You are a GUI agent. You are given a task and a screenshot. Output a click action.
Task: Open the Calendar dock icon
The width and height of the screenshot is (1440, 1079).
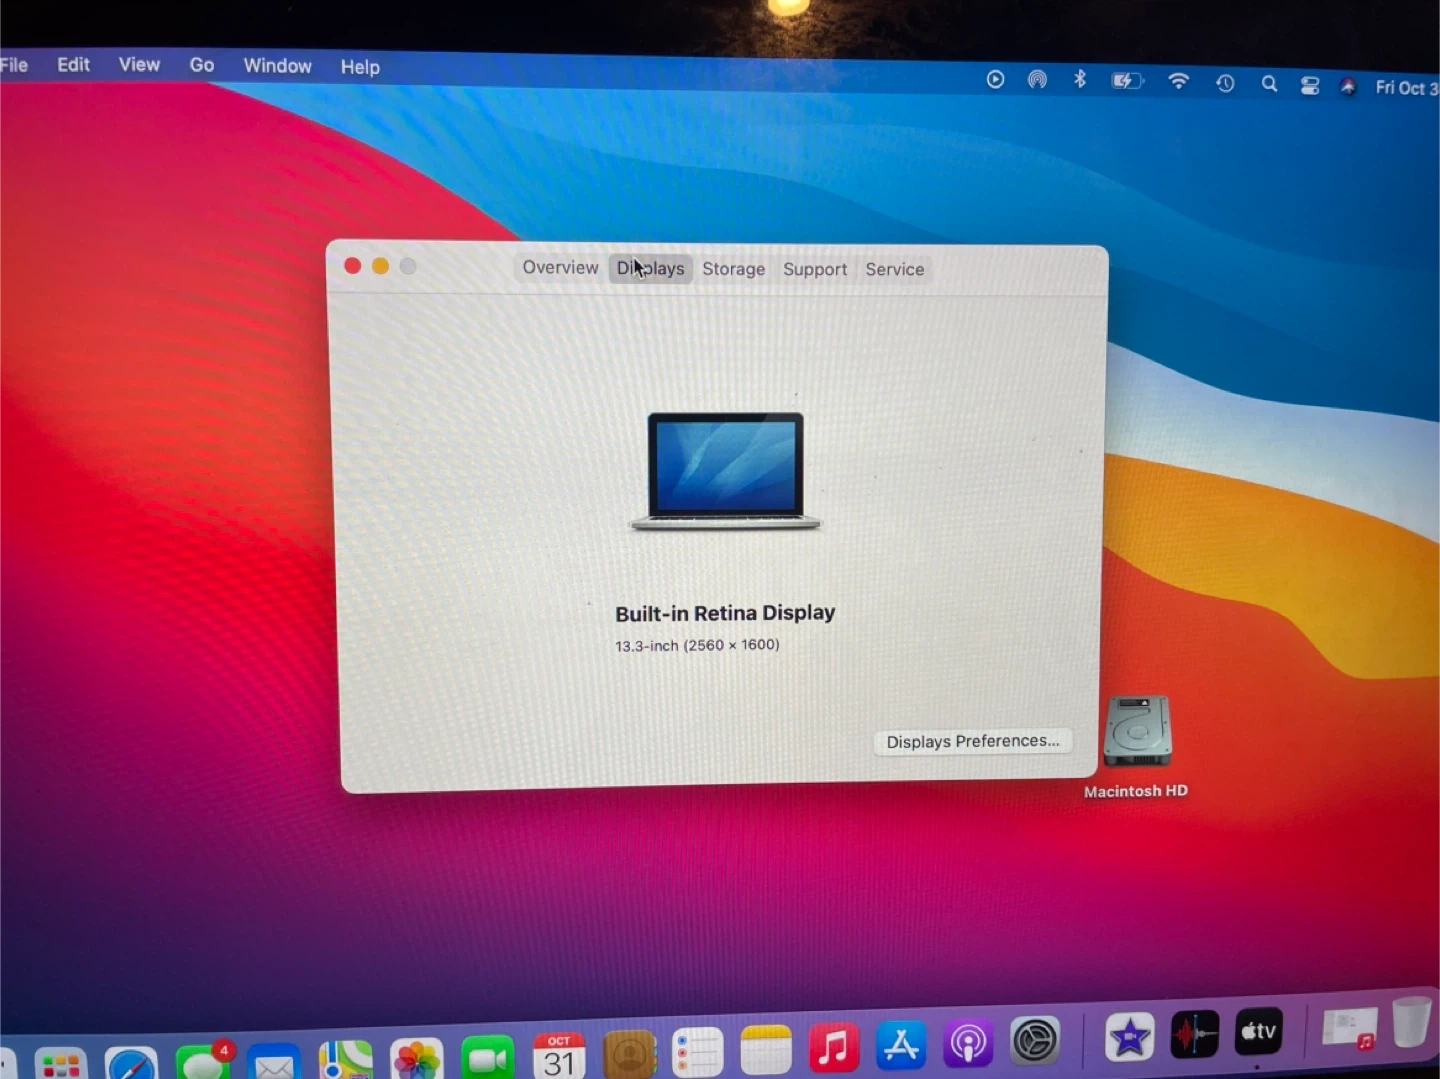coord(559,1056)
